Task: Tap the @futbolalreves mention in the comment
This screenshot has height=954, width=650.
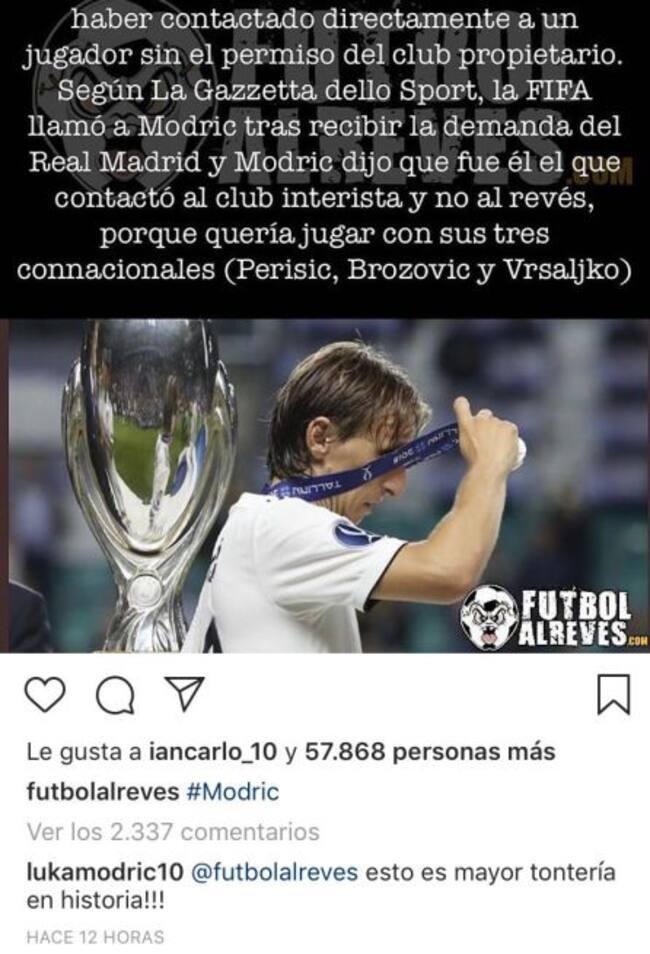Action: pyautogui.click(x=274, y=872)
